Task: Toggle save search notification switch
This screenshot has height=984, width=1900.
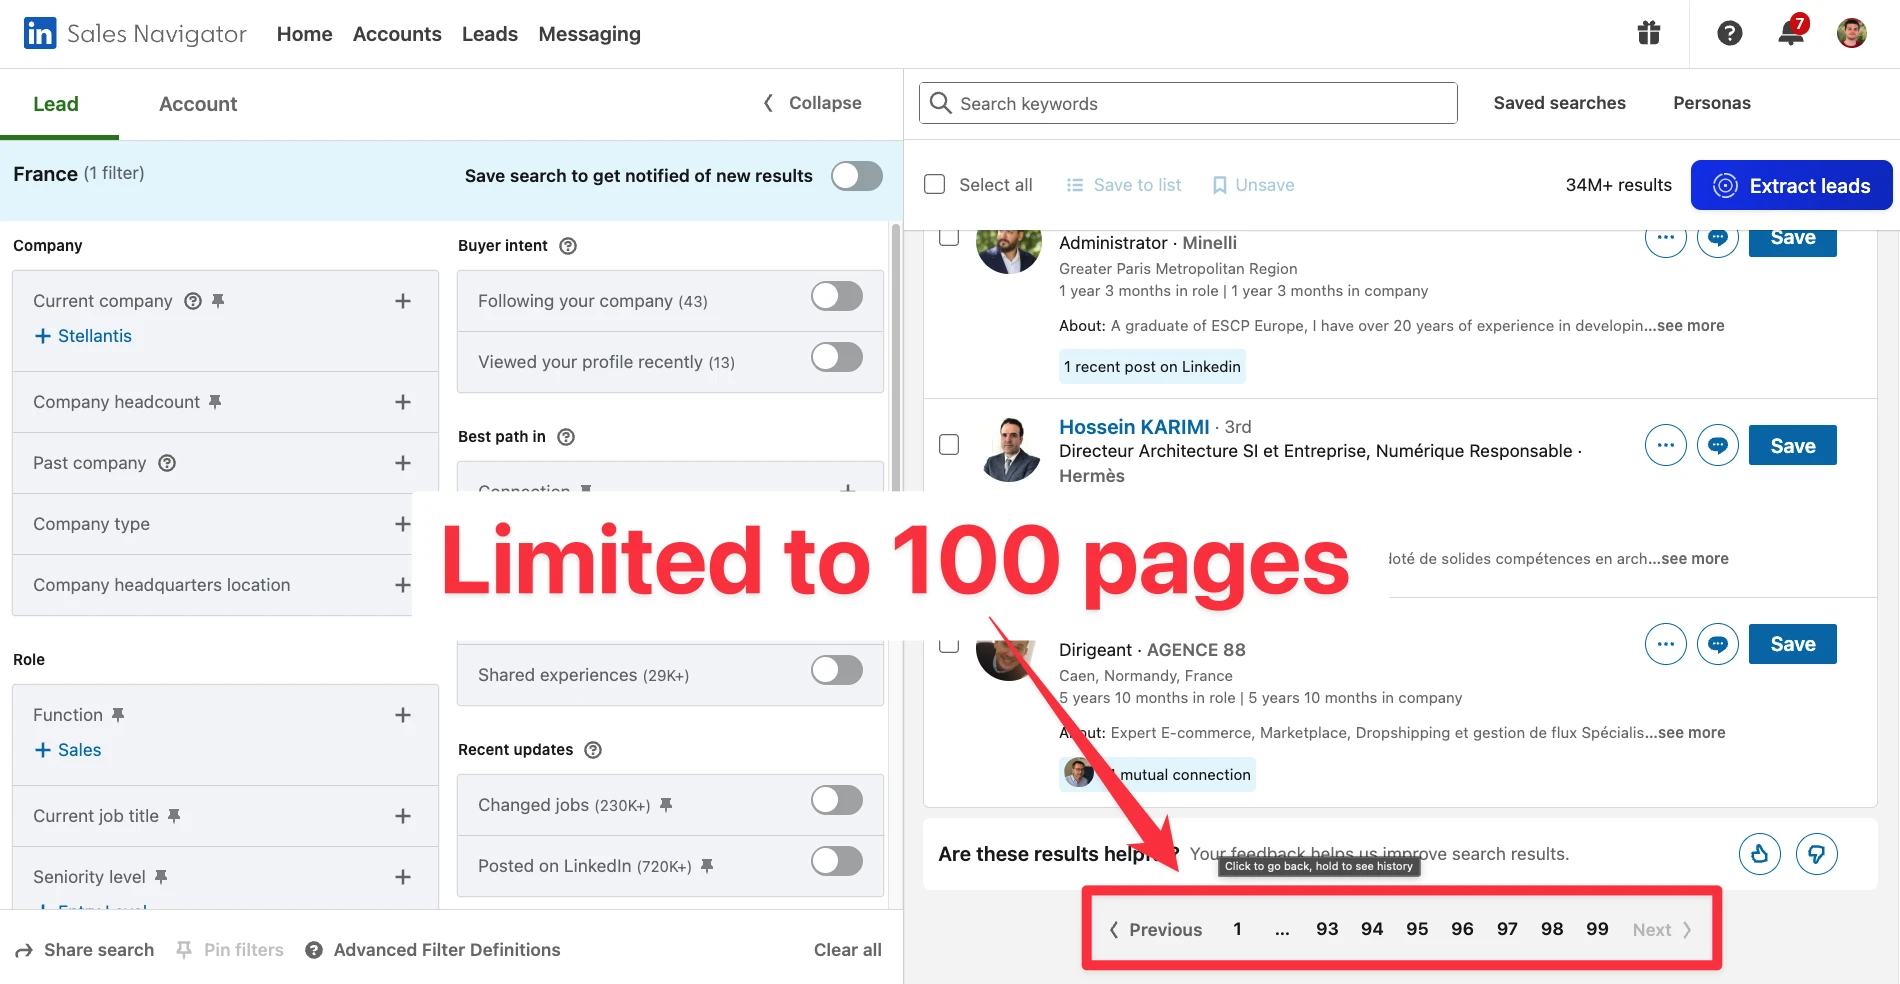Action: tap(857, 176)
